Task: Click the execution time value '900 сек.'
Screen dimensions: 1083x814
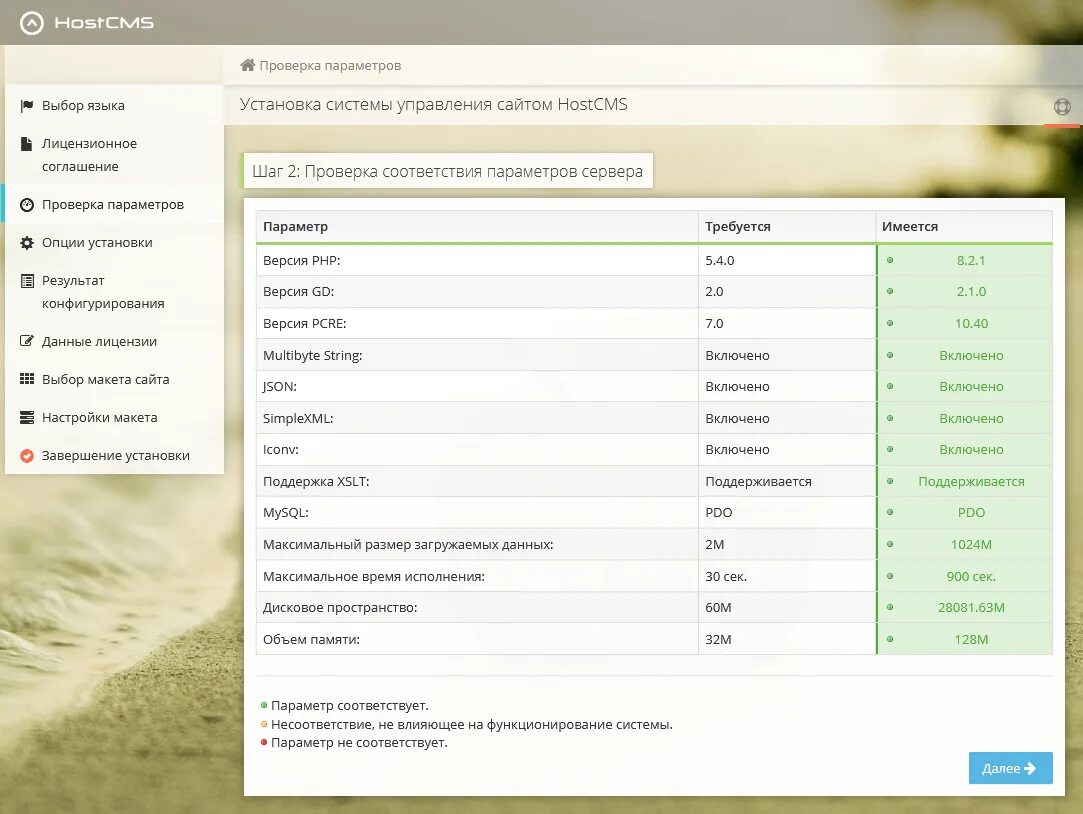Action: tap(971, 576)
